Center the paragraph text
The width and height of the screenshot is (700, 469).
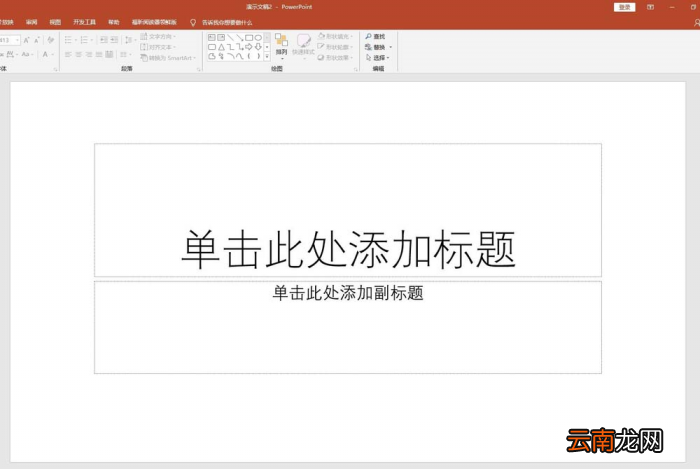point(79,54)
